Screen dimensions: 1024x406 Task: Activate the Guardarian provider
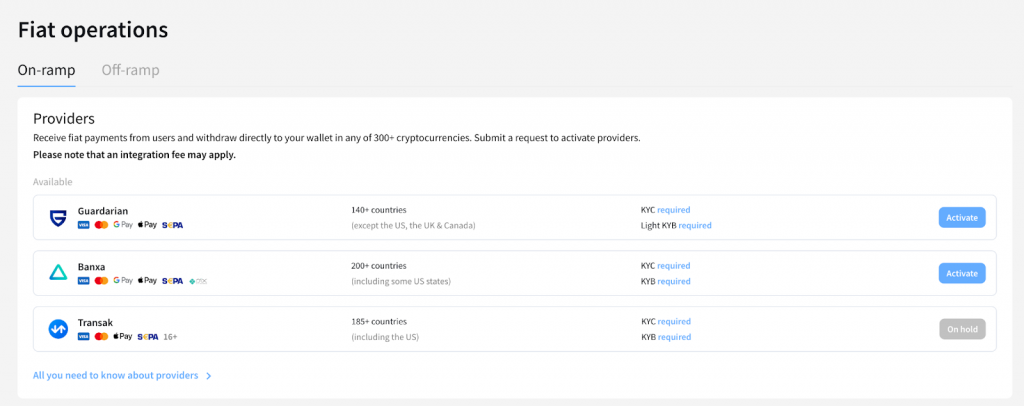click(x=961, y=217)
